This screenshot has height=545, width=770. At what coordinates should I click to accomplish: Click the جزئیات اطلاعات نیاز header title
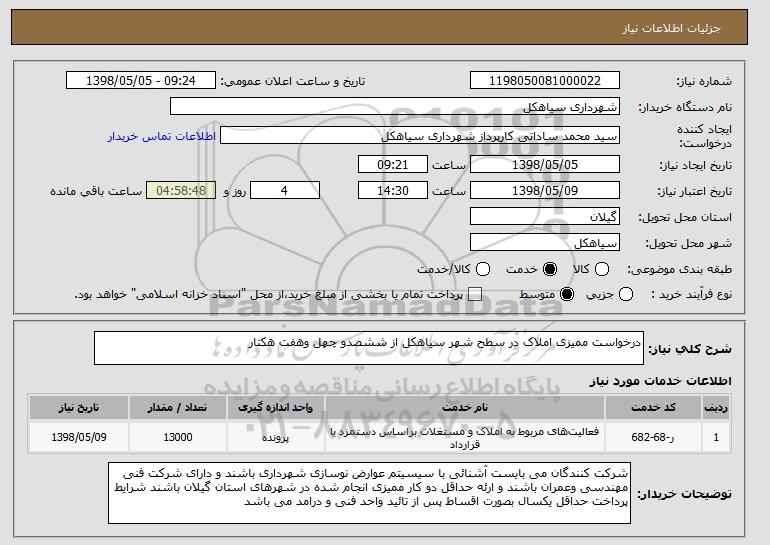pyautogui.click(x=671, y=28)
